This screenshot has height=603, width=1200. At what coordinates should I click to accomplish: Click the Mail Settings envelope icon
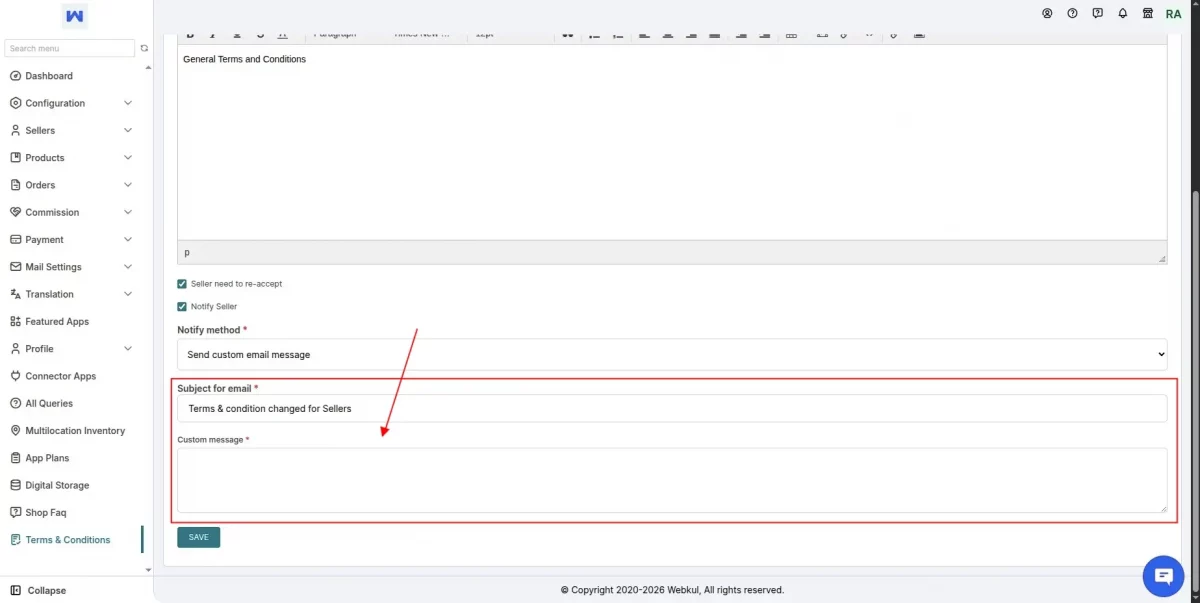(x=15, y=267)
